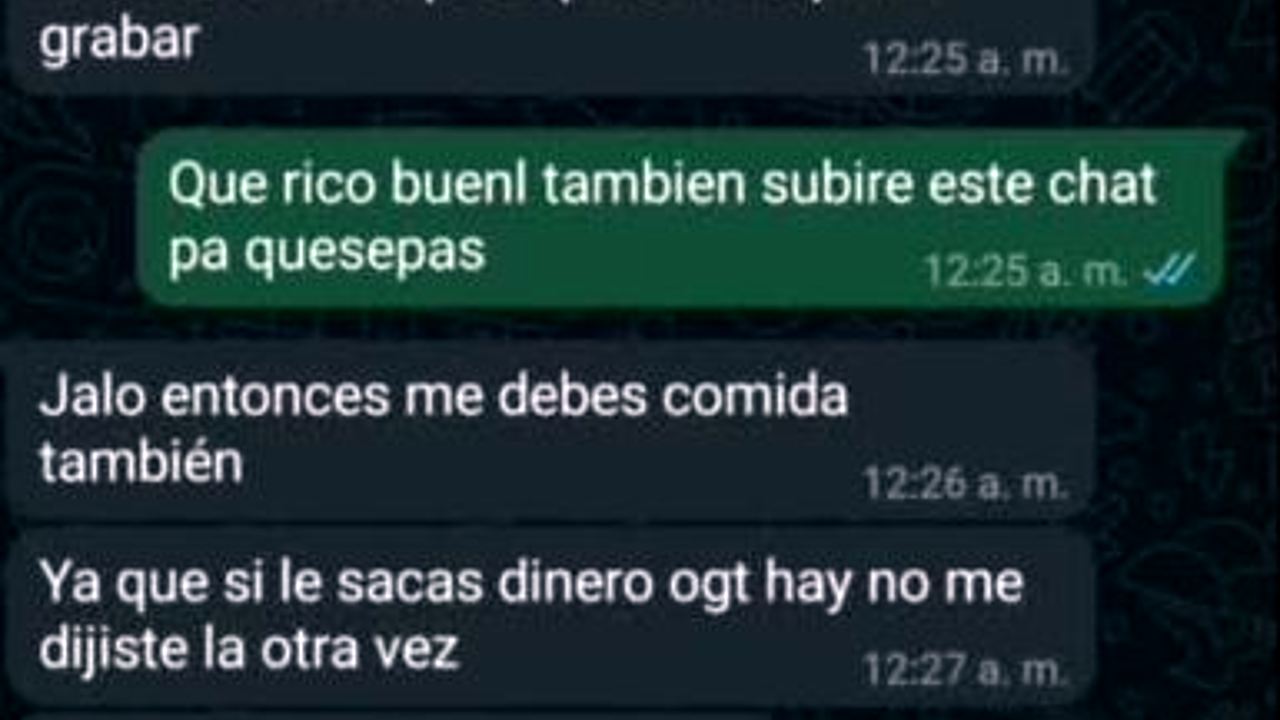The image size is (1280, 720).
Task: Click the word "dinero"
Action: pyautogui.click(x=575, y=583)
